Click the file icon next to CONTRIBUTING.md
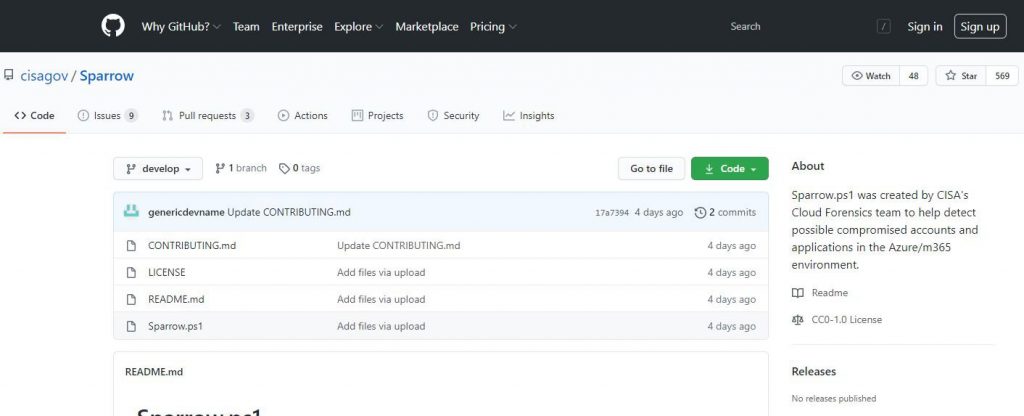 point(131,246)
